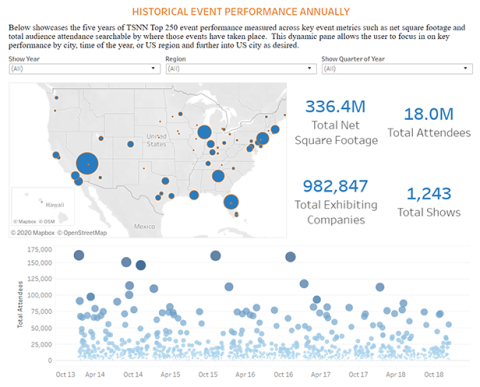Select the large bubble near New York

262,138
